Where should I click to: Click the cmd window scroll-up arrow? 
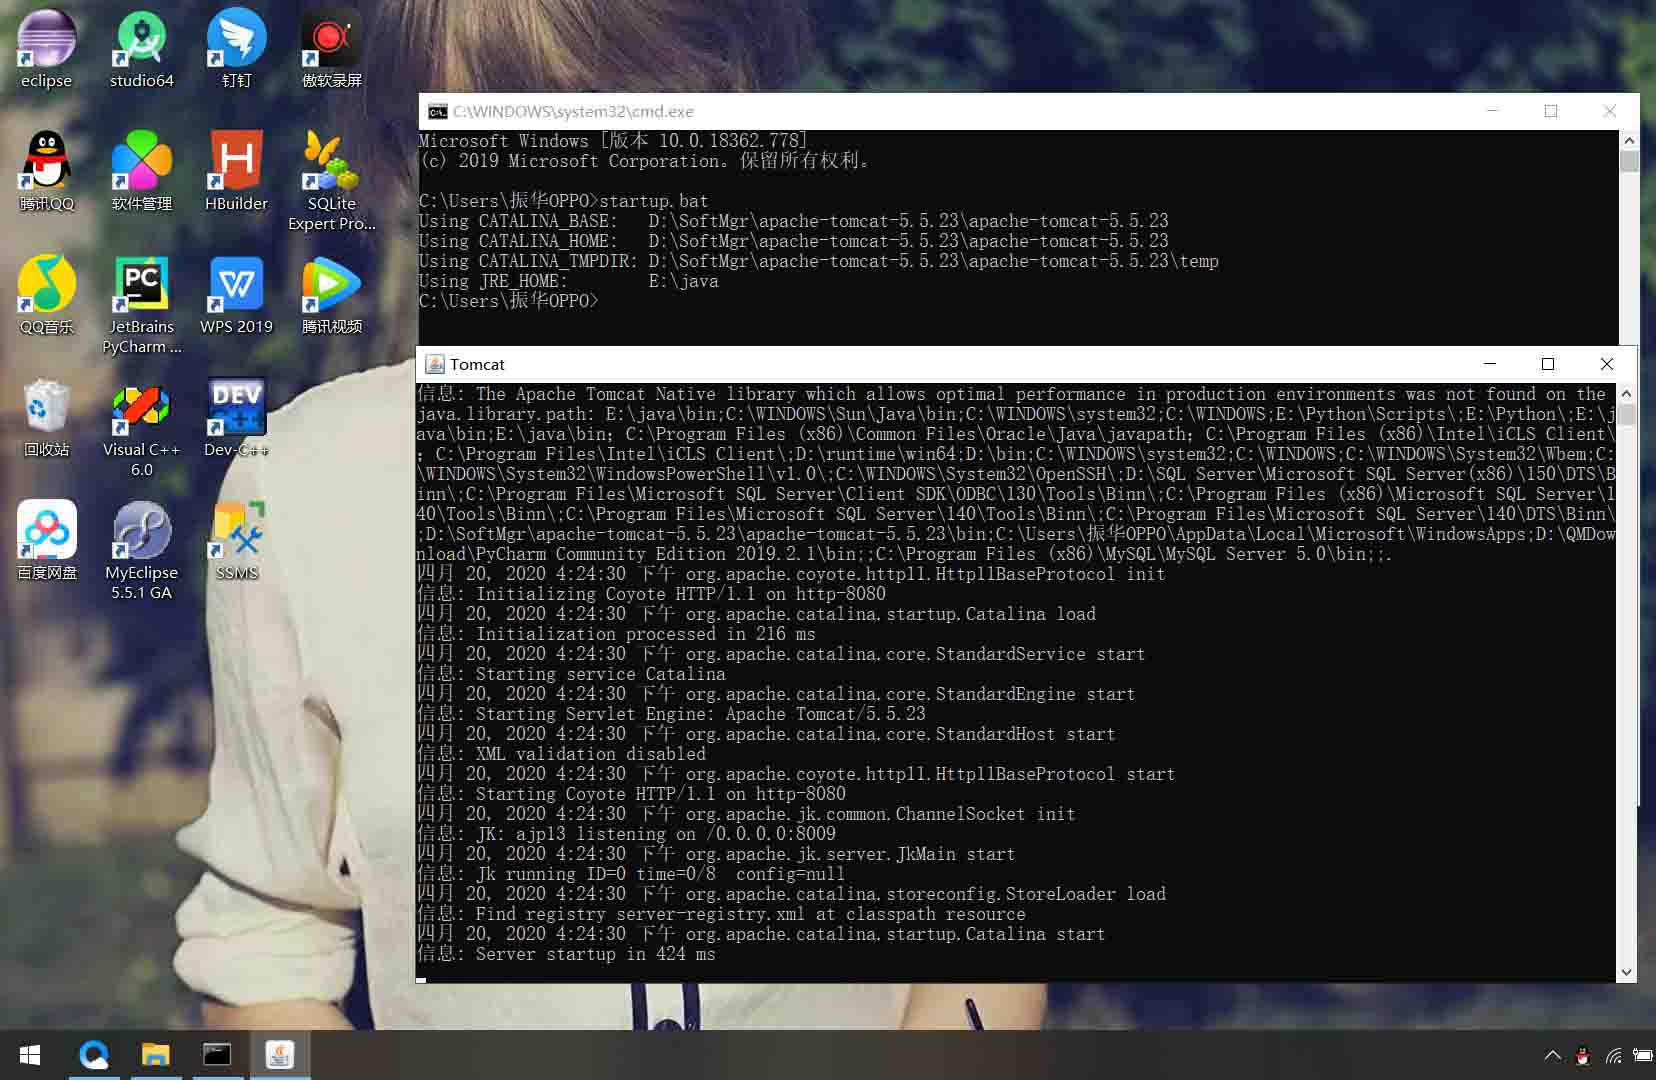coord(1629,140)
